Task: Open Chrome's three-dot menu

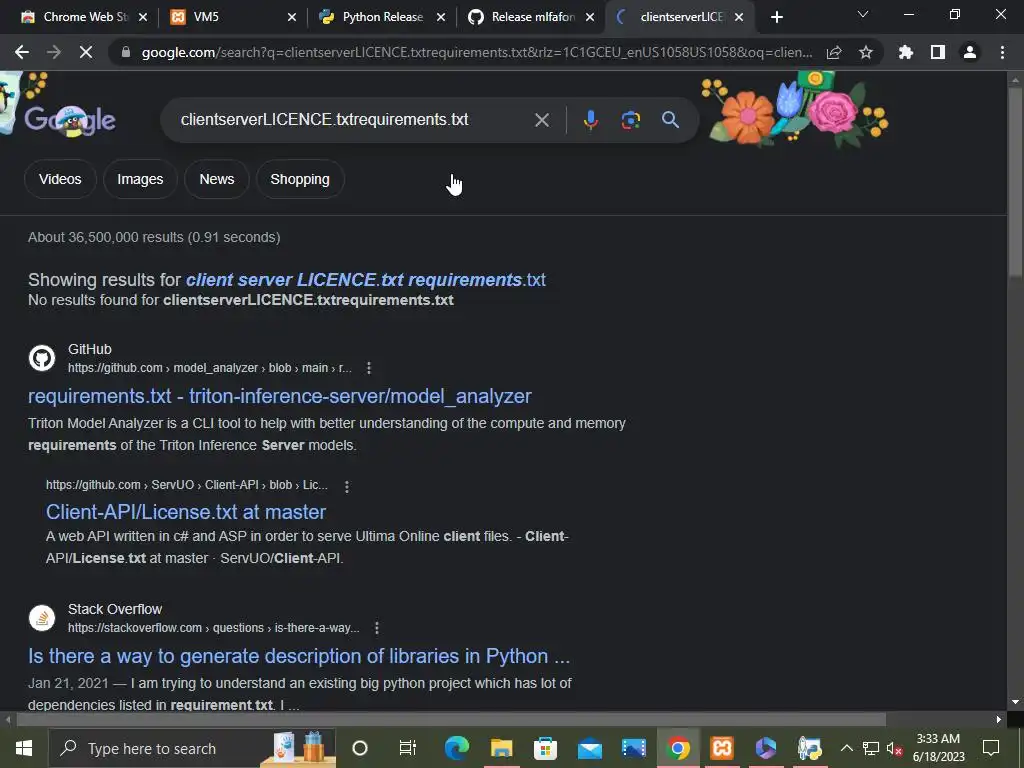Action: click(1002, 52)
